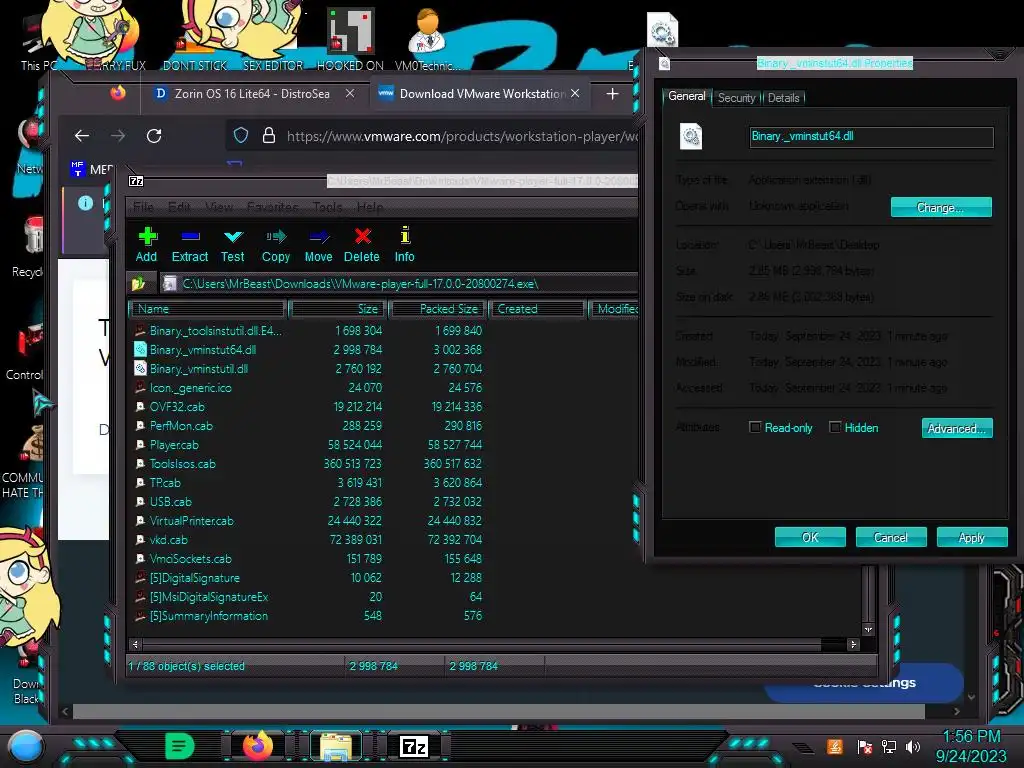Sort by the Packed Size column header
The image size is (1024, 768).
(x=436, y=309)
